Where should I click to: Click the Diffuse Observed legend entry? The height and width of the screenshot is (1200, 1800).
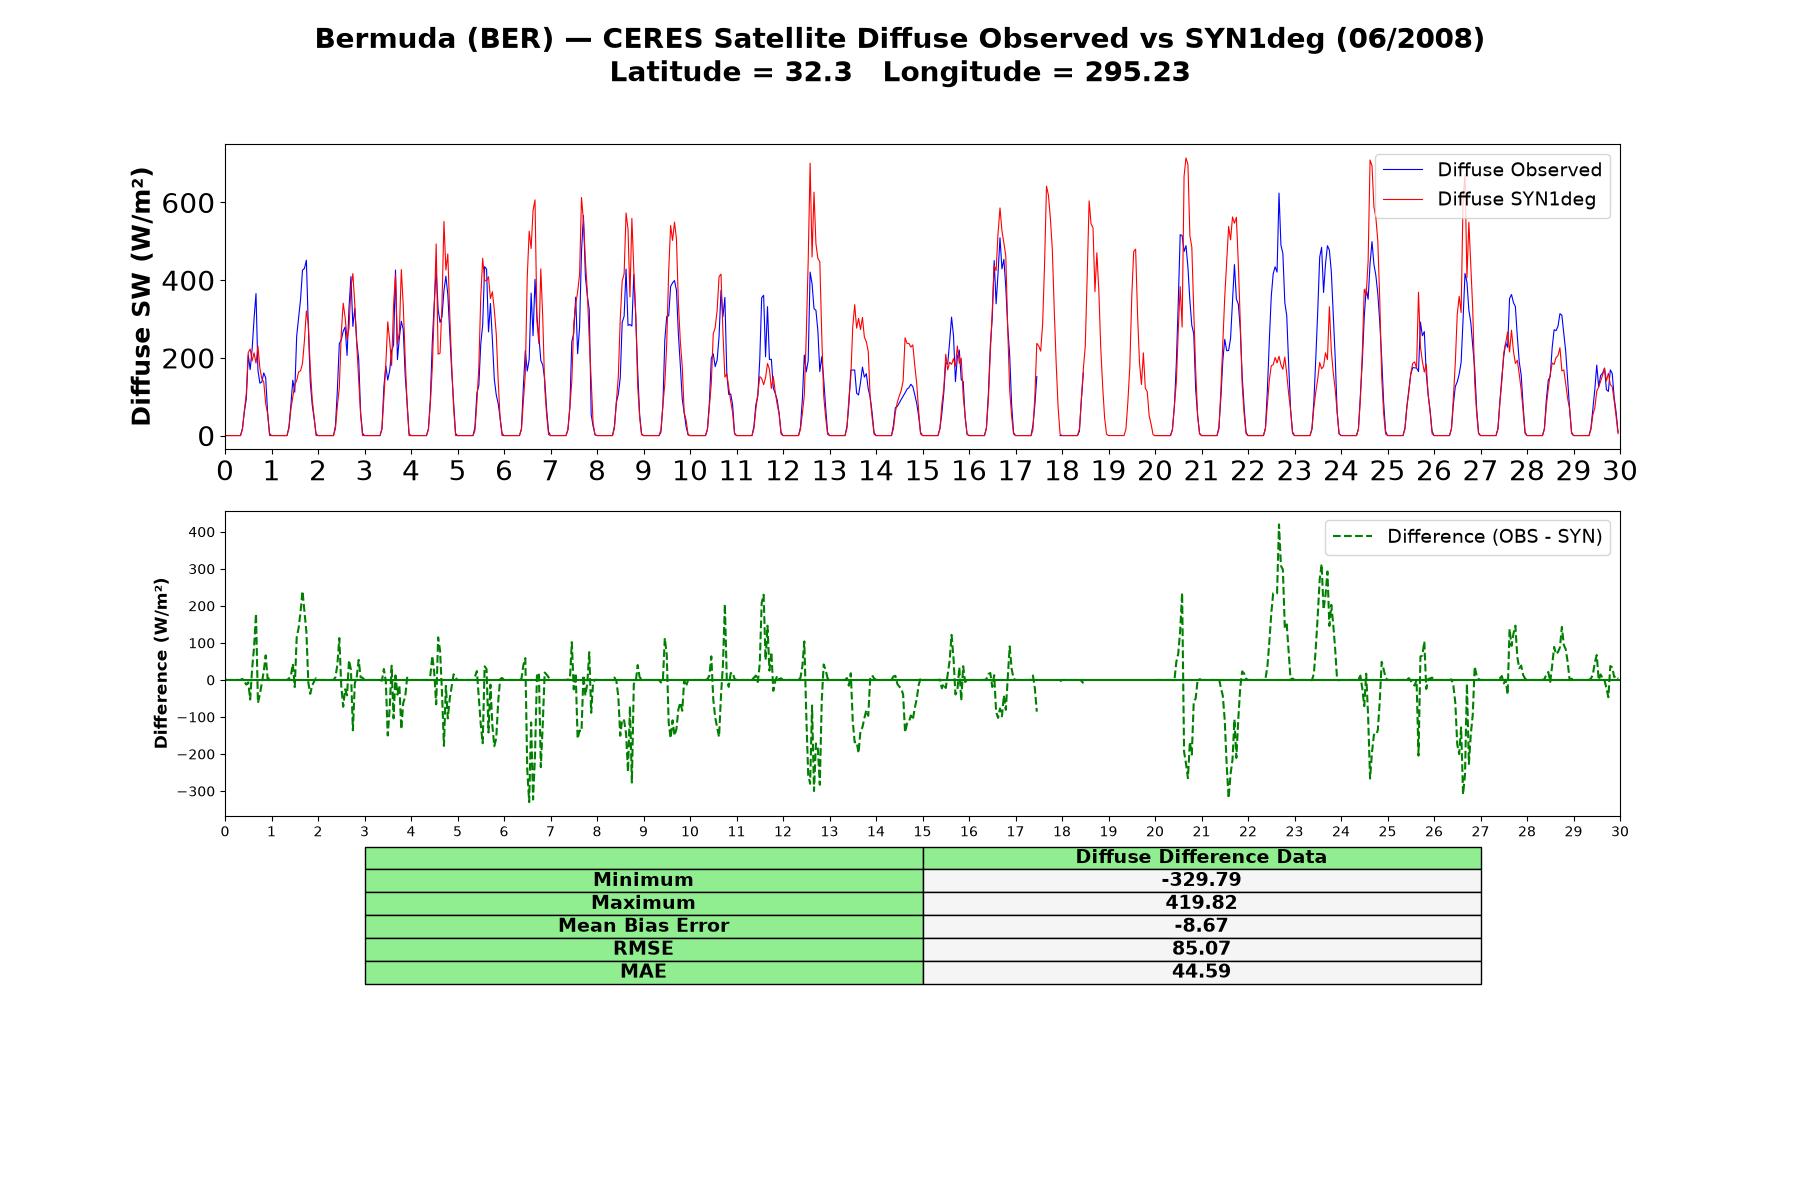[1492, 170]
